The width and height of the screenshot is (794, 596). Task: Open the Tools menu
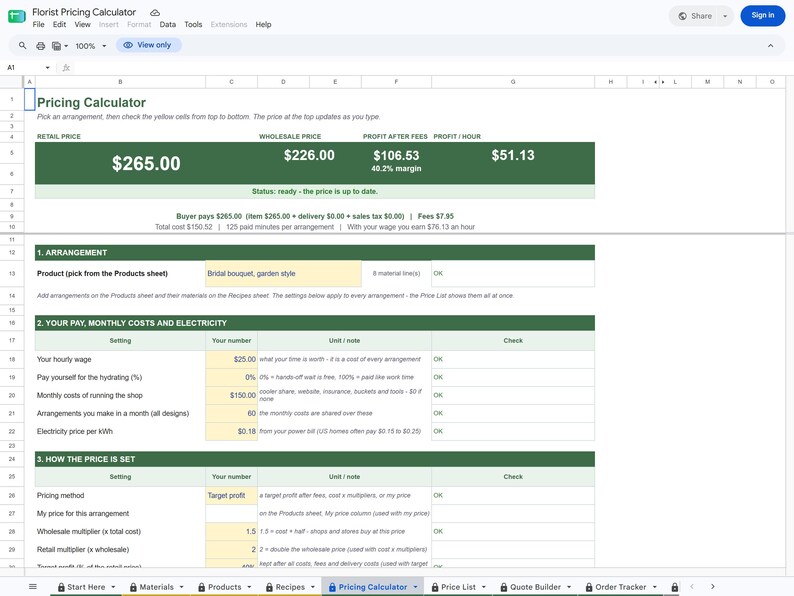point(193,24)
